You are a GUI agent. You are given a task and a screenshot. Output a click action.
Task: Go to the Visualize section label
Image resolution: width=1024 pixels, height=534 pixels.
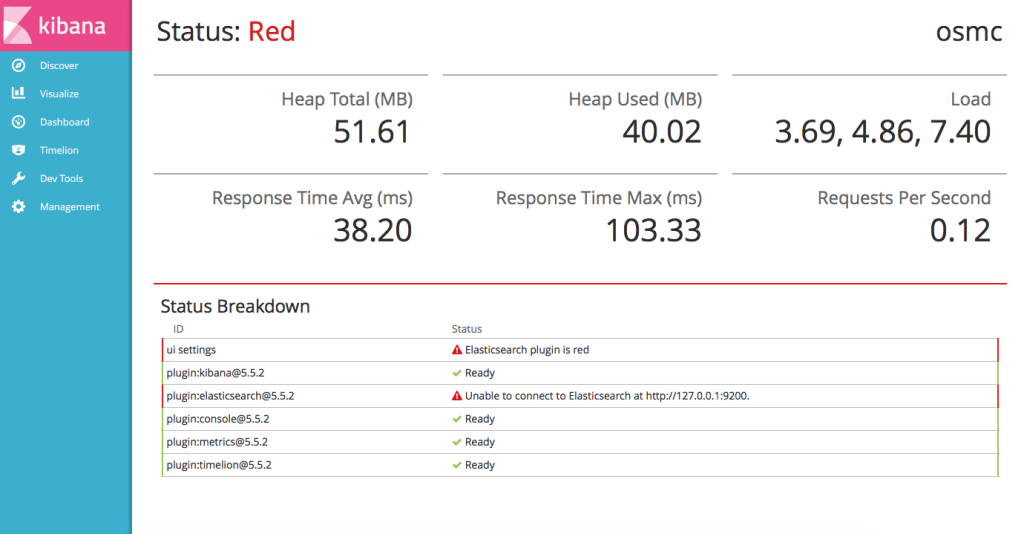click(59, 94)
